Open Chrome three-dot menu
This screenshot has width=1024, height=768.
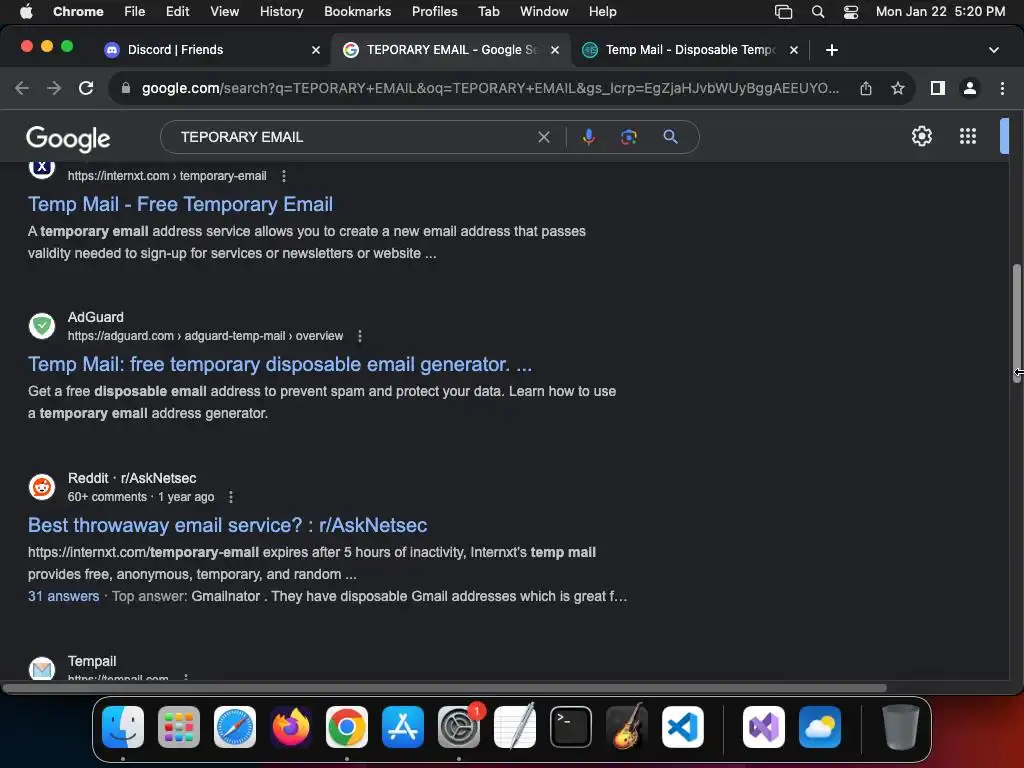click(x=1002, y=88)
